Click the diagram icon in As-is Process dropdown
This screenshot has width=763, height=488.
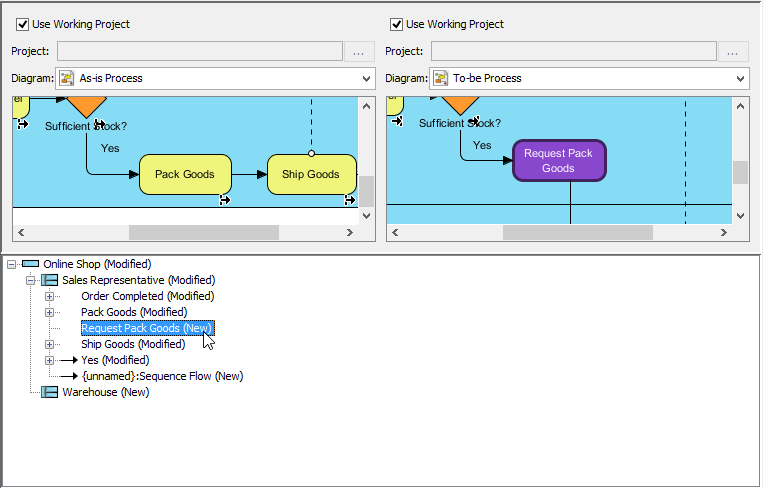67,78
